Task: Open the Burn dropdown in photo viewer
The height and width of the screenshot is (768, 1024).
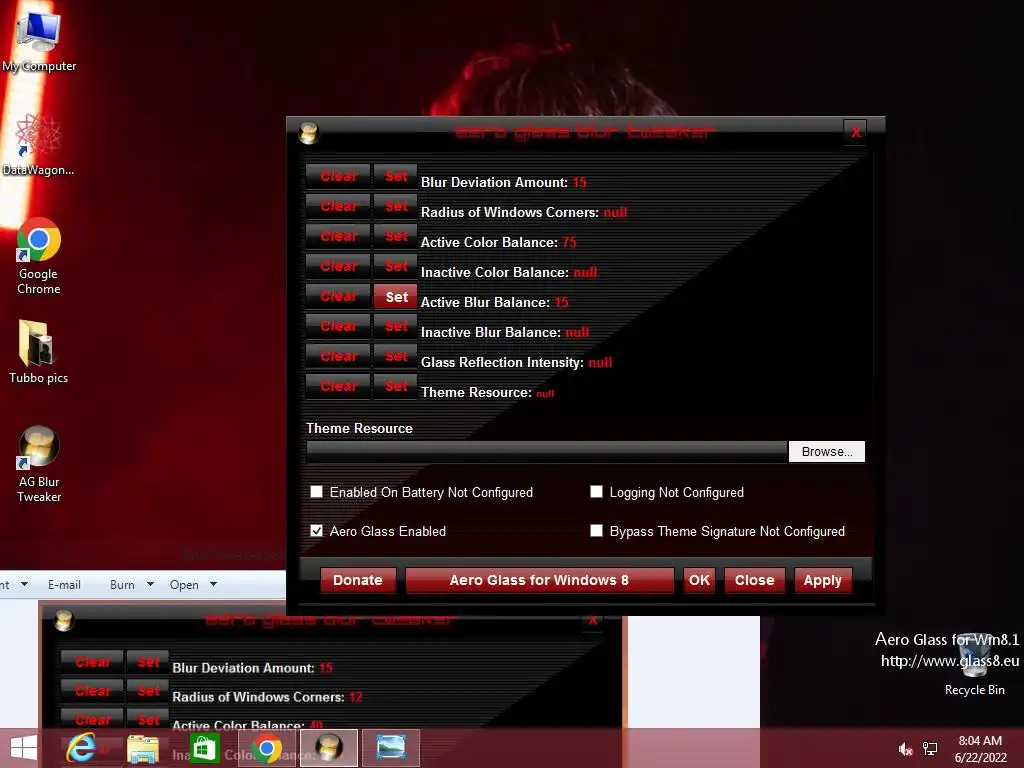Action: [x=131, y=584]
